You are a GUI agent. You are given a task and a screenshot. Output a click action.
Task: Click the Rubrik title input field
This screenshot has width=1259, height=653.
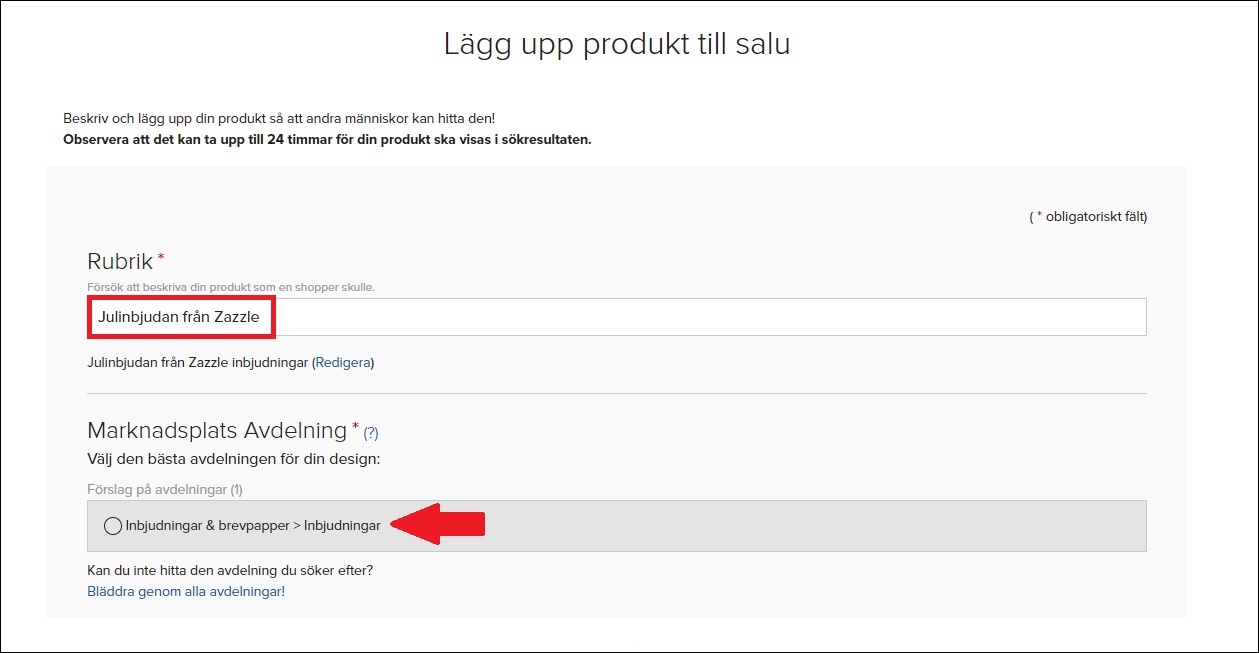coord(616,317)
